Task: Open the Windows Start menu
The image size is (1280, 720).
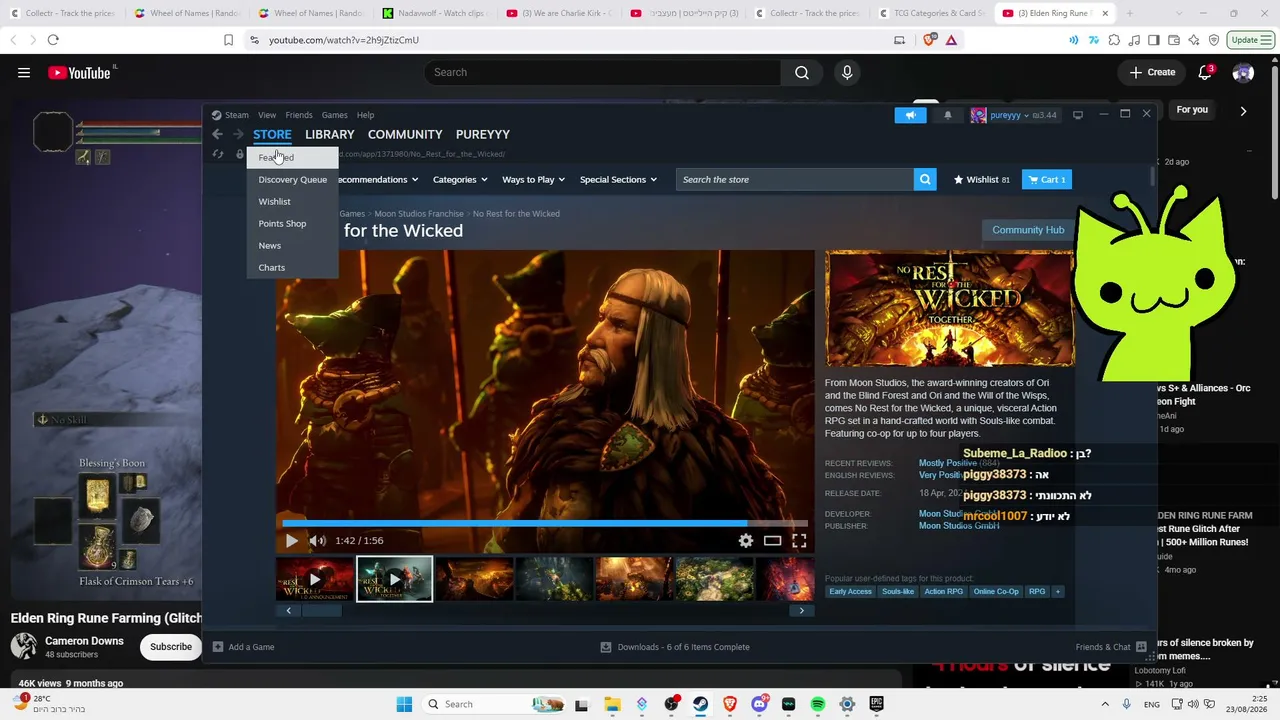Action: 404,704
